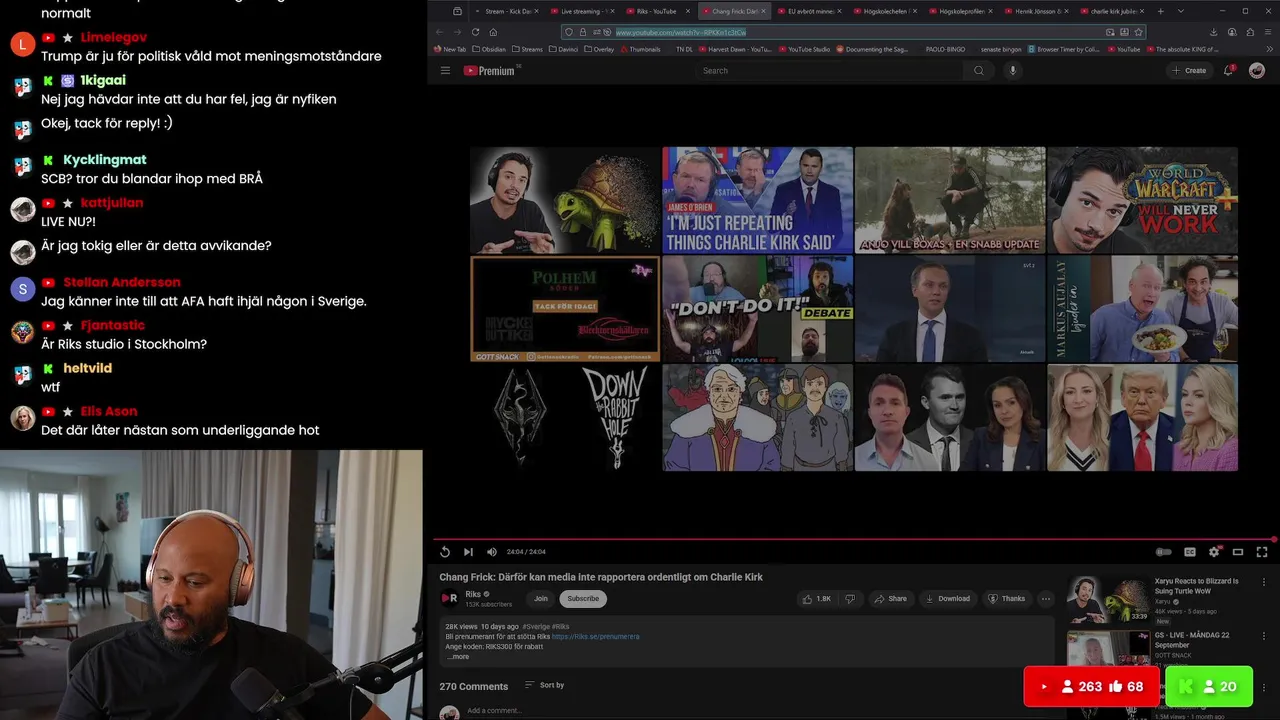Open the Streams bookmarks folder
Viewport: 1280px width, 720px height.
(527, 49)
